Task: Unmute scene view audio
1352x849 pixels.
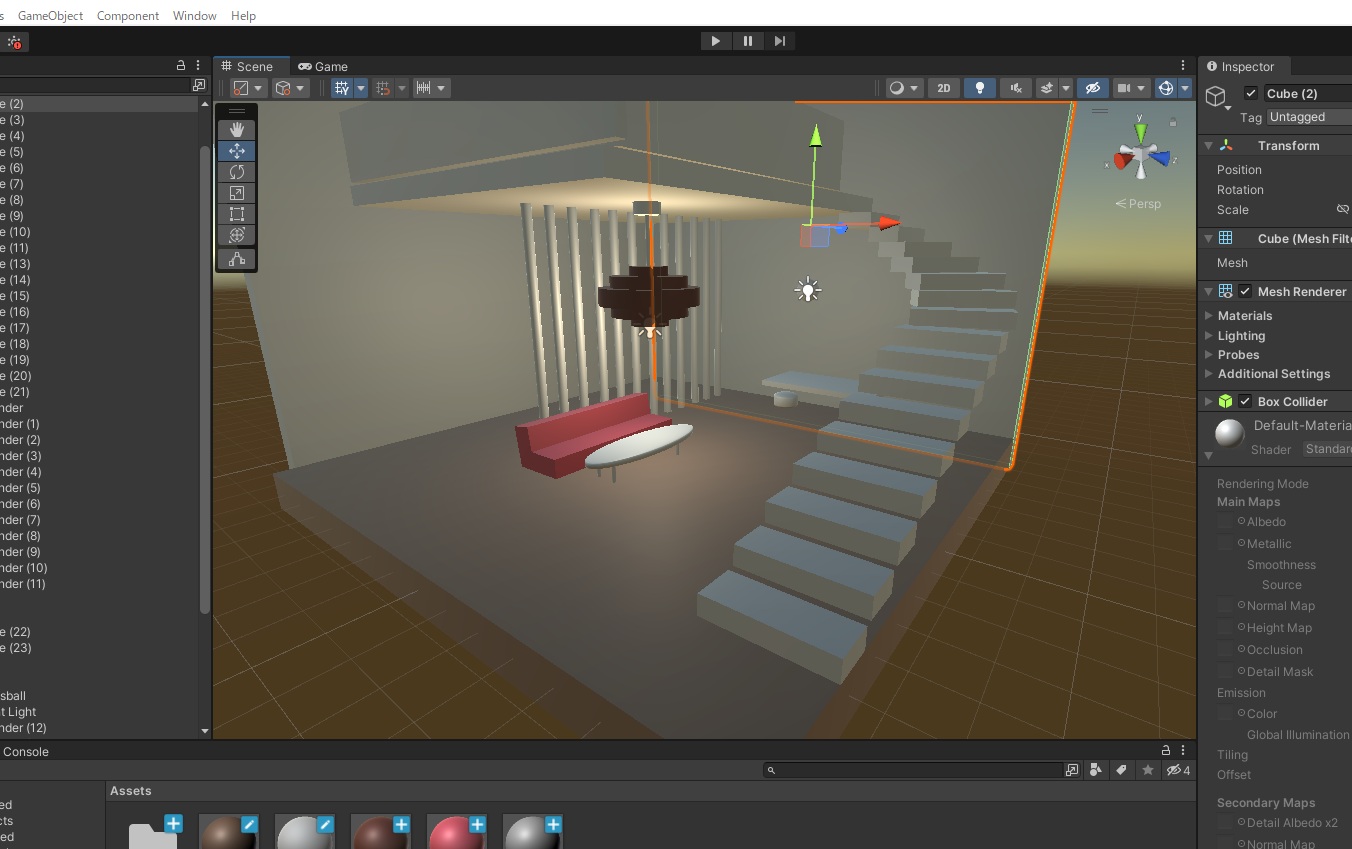Action: pos(1015,88)
